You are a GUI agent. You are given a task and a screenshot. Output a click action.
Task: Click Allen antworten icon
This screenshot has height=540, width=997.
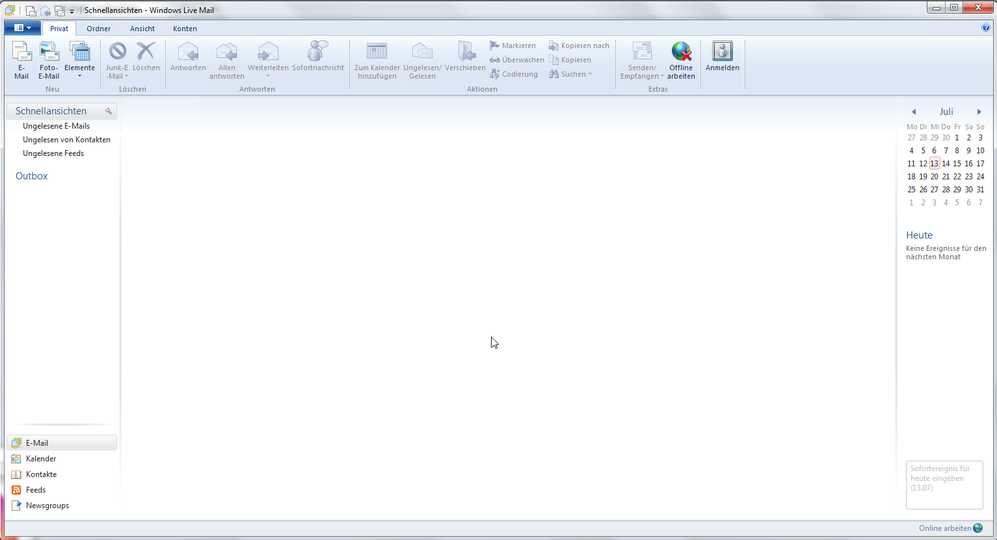227,51
